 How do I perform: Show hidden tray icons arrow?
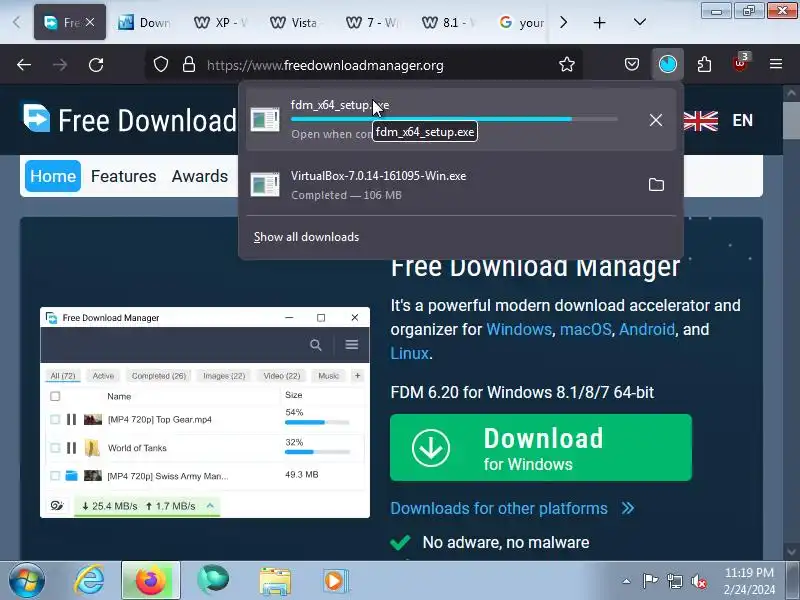pos(626,581)
